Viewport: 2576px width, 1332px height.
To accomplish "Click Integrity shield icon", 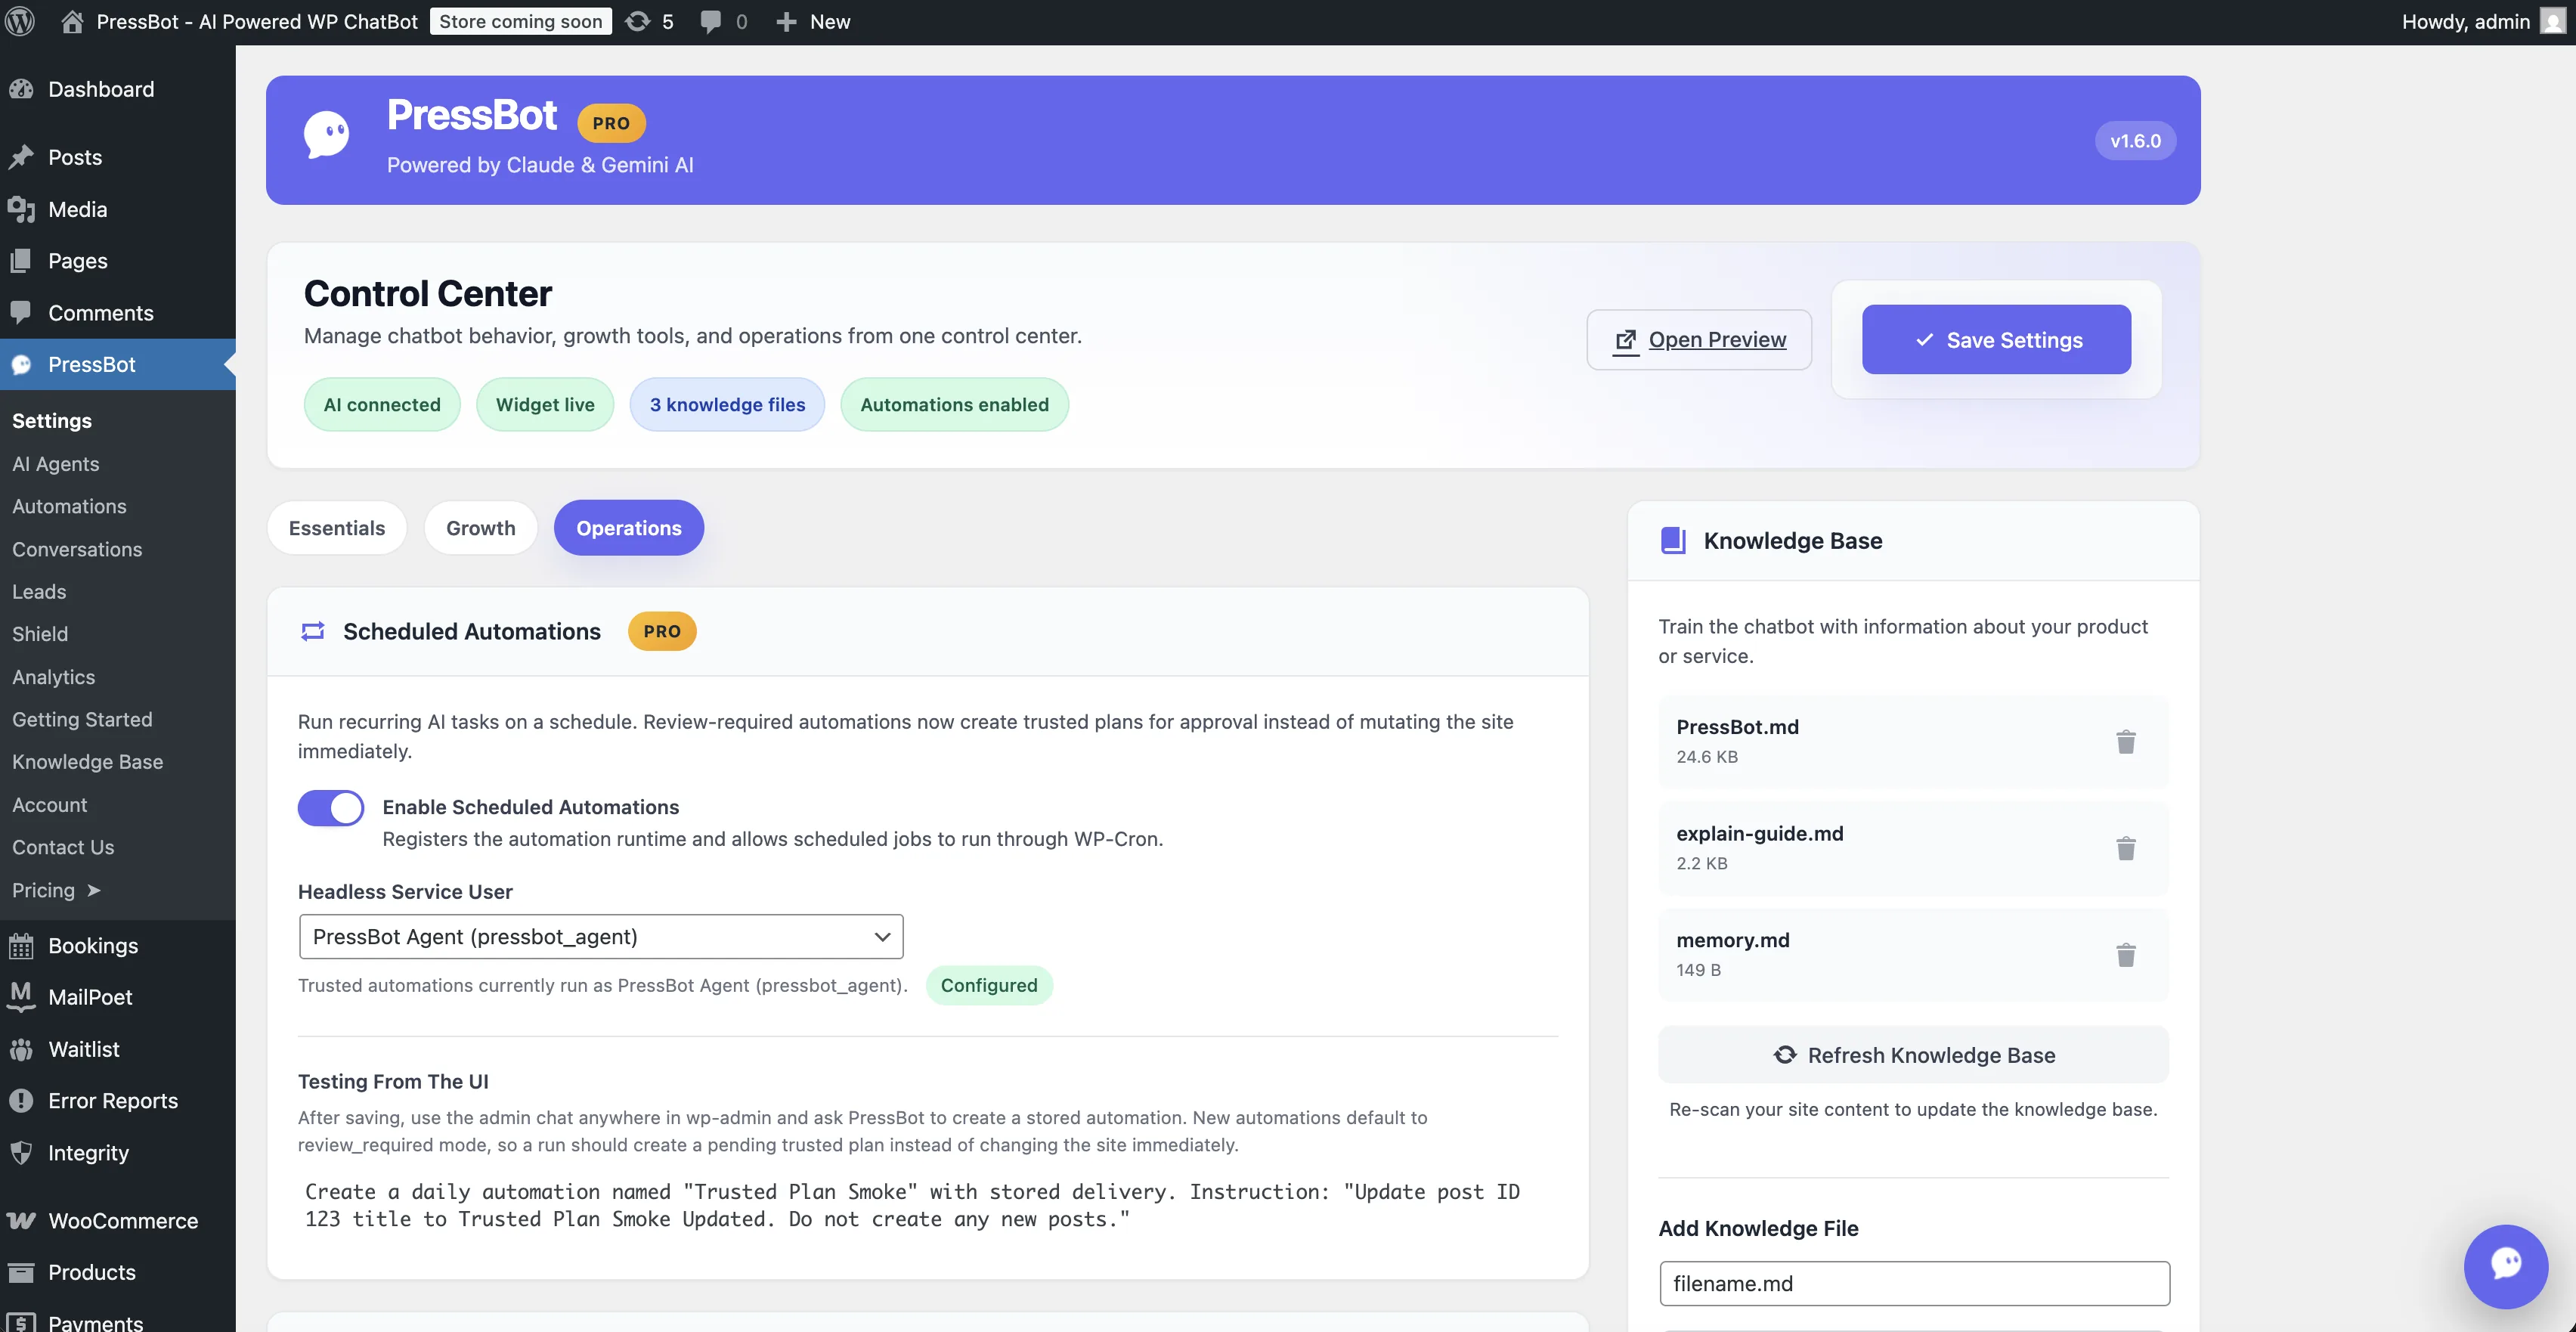I will tap(21, 1153).
